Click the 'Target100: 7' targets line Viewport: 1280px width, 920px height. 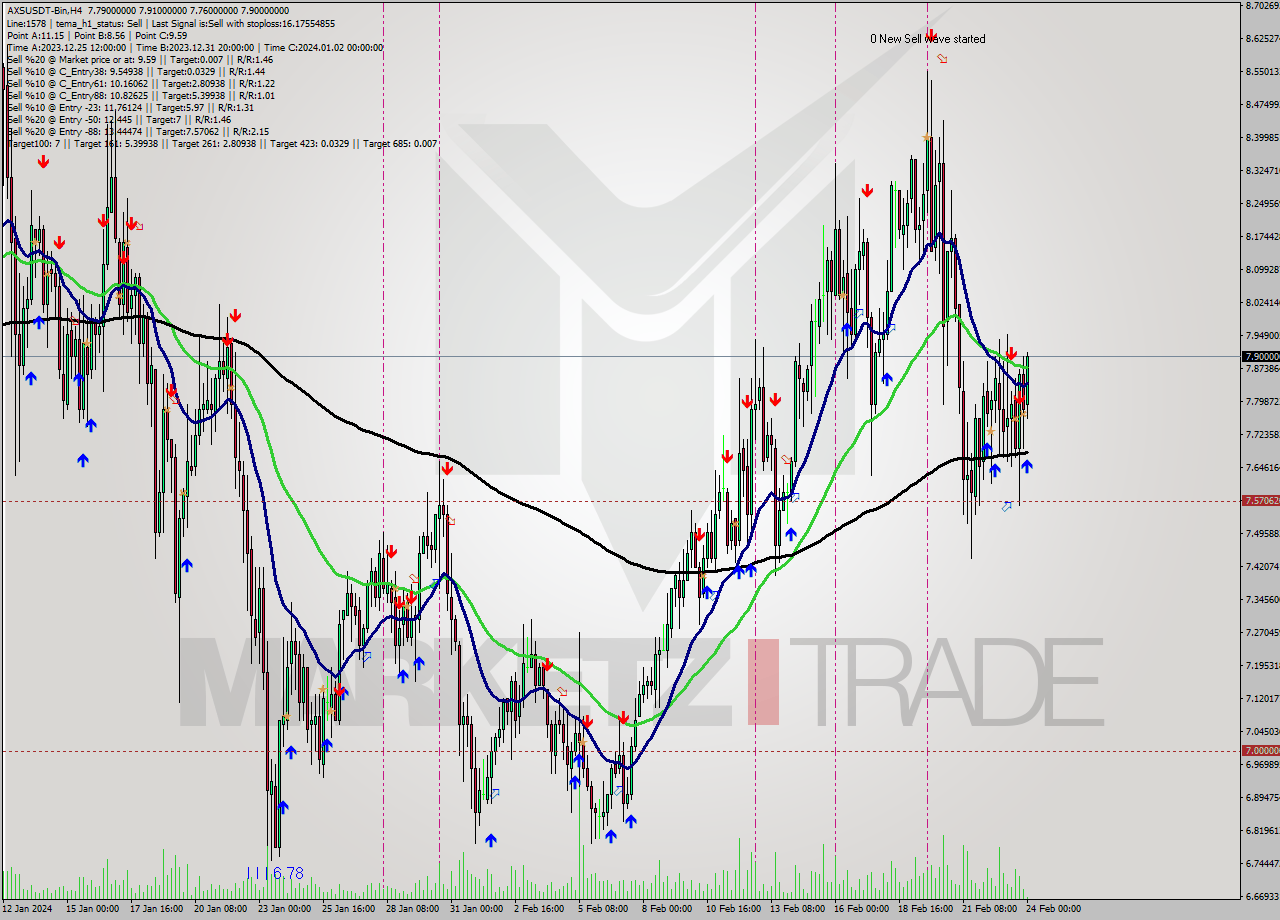point(220,143)
